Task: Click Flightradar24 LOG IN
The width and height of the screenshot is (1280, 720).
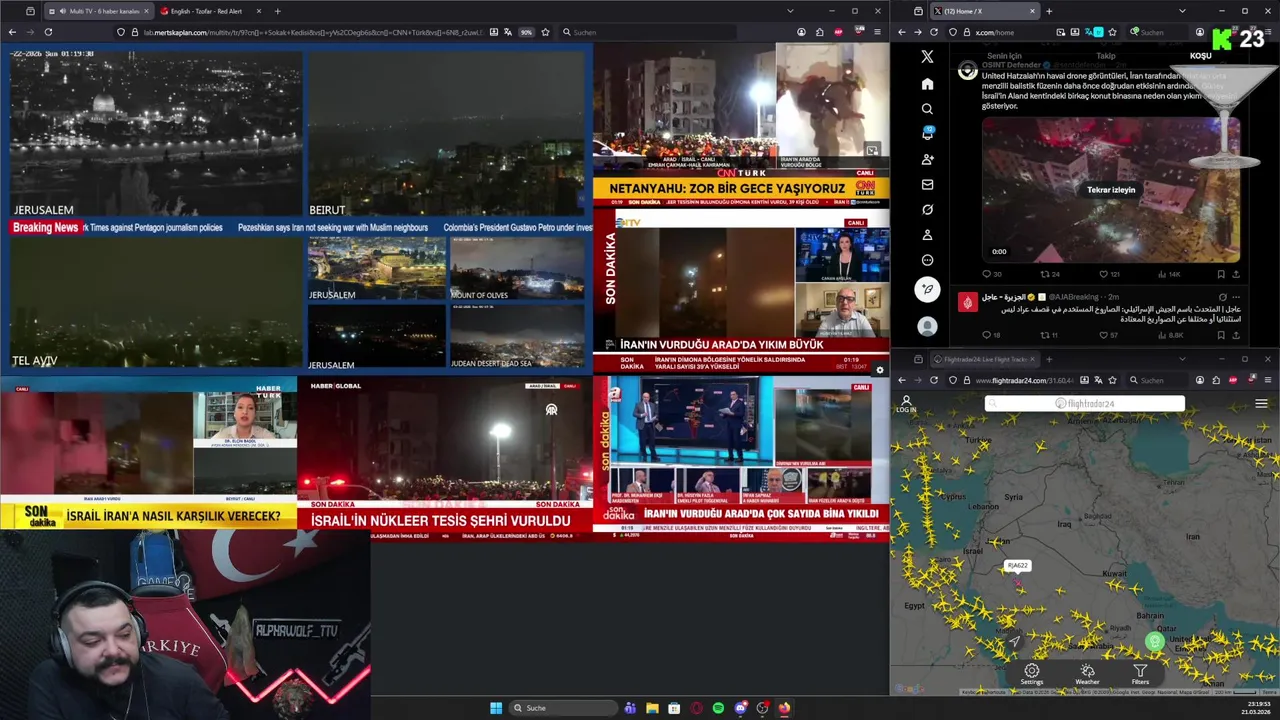Action: 906,404
